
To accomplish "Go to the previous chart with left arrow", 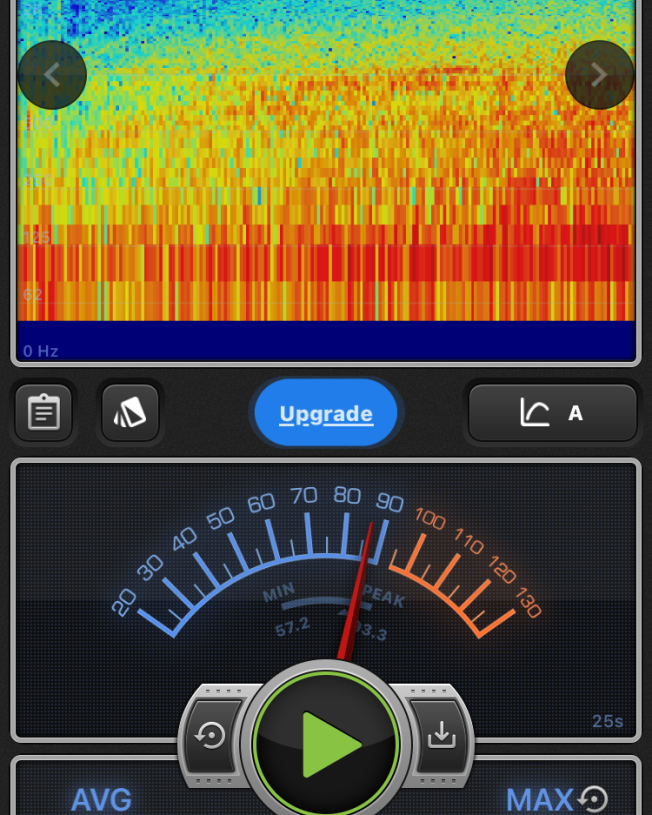I will click(x=52, y=75).
